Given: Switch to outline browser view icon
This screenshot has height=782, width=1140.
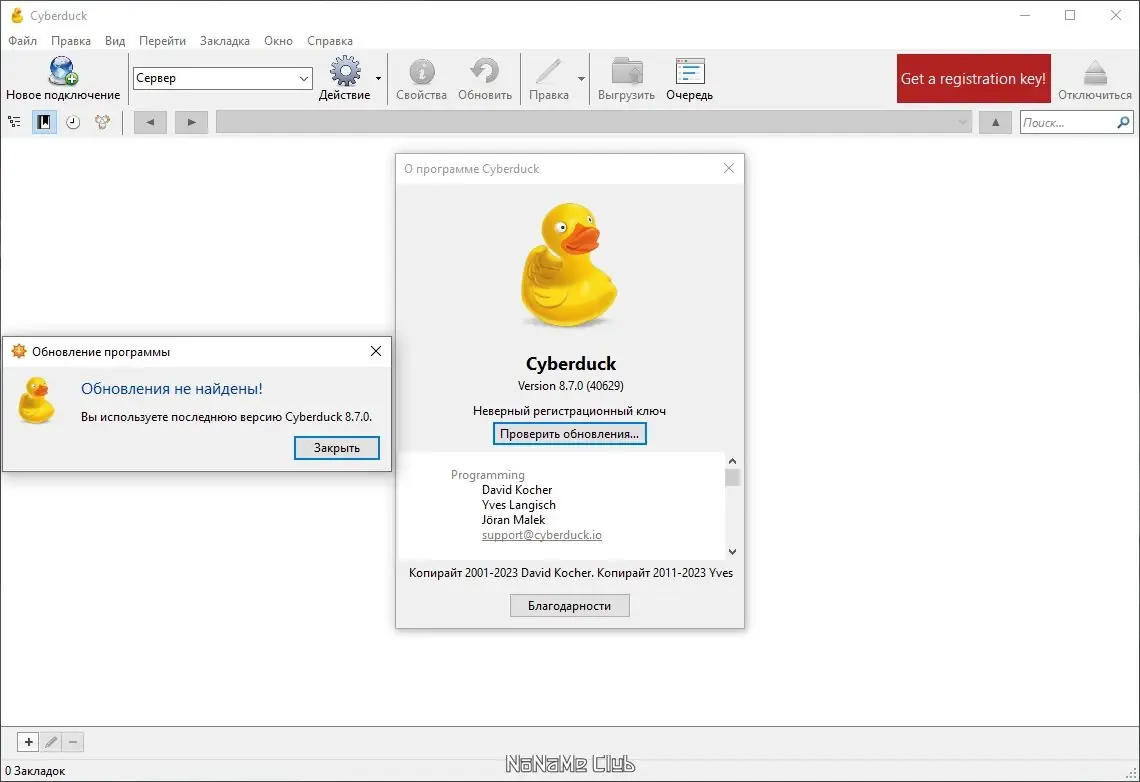Looking at the screenshot, I should [x=15, y=122].
